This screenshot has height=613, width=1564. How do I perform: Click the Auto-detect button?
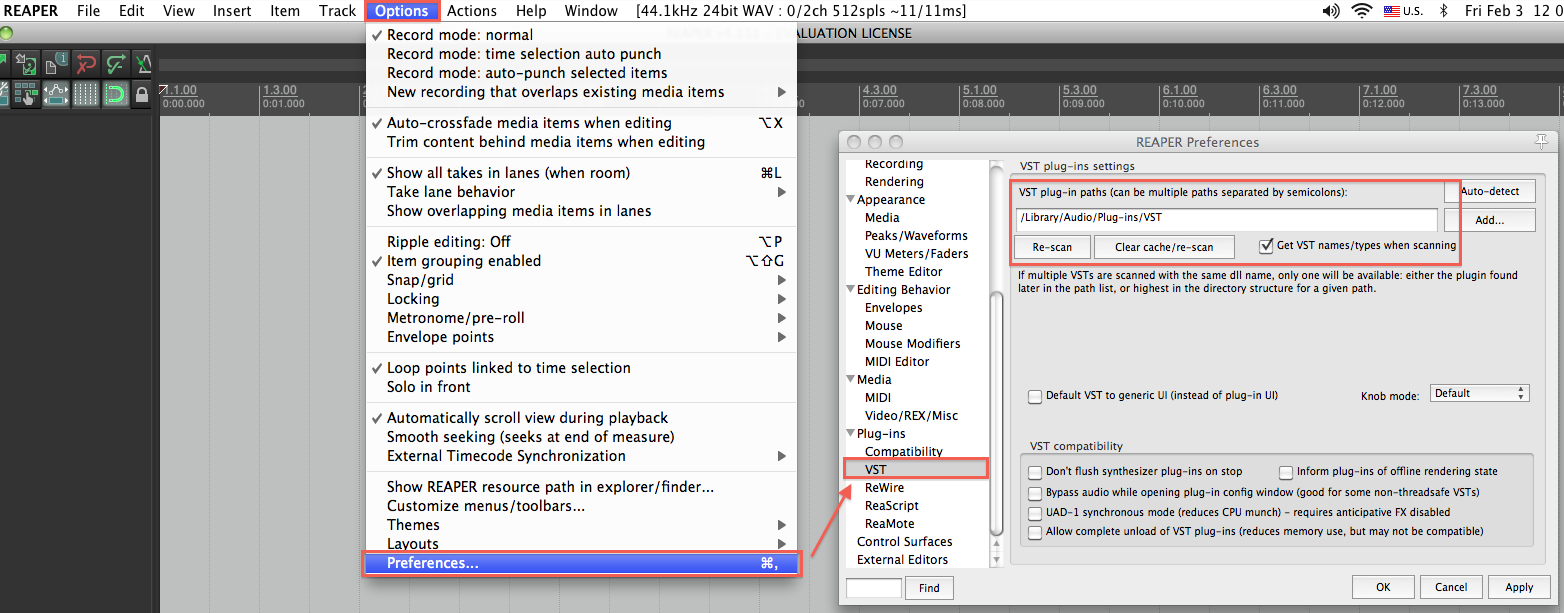pos(1489,191)
